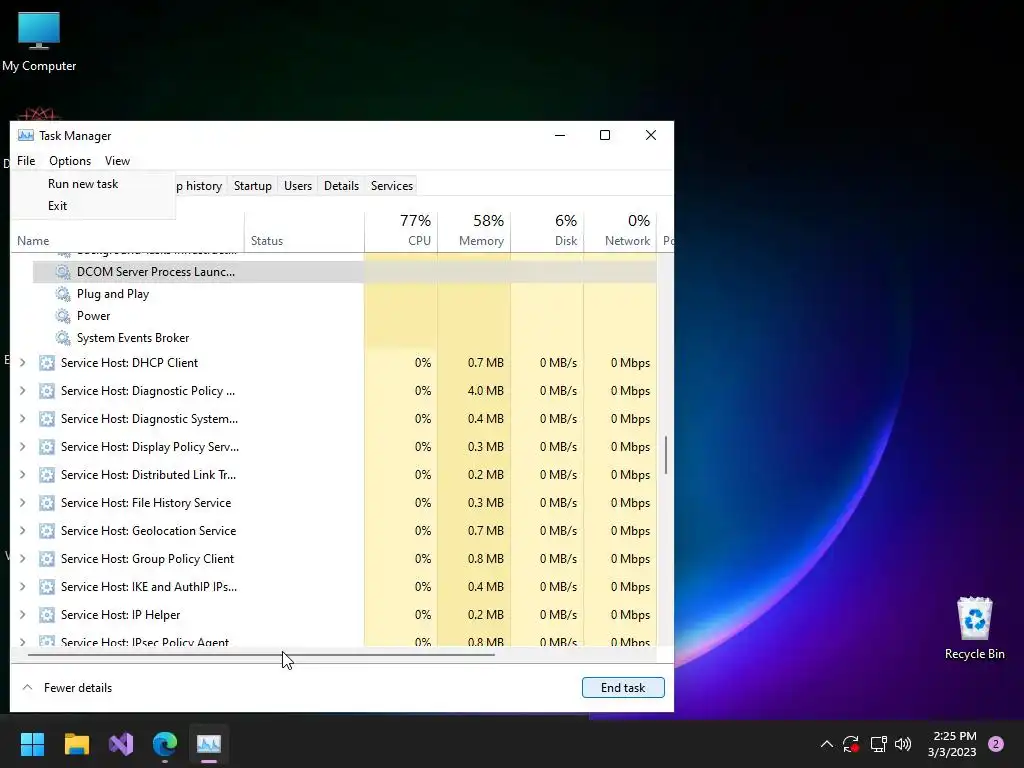Expand Service Host: IP Helper row
Screen dimensions: 1024x768
pos(23,615)
